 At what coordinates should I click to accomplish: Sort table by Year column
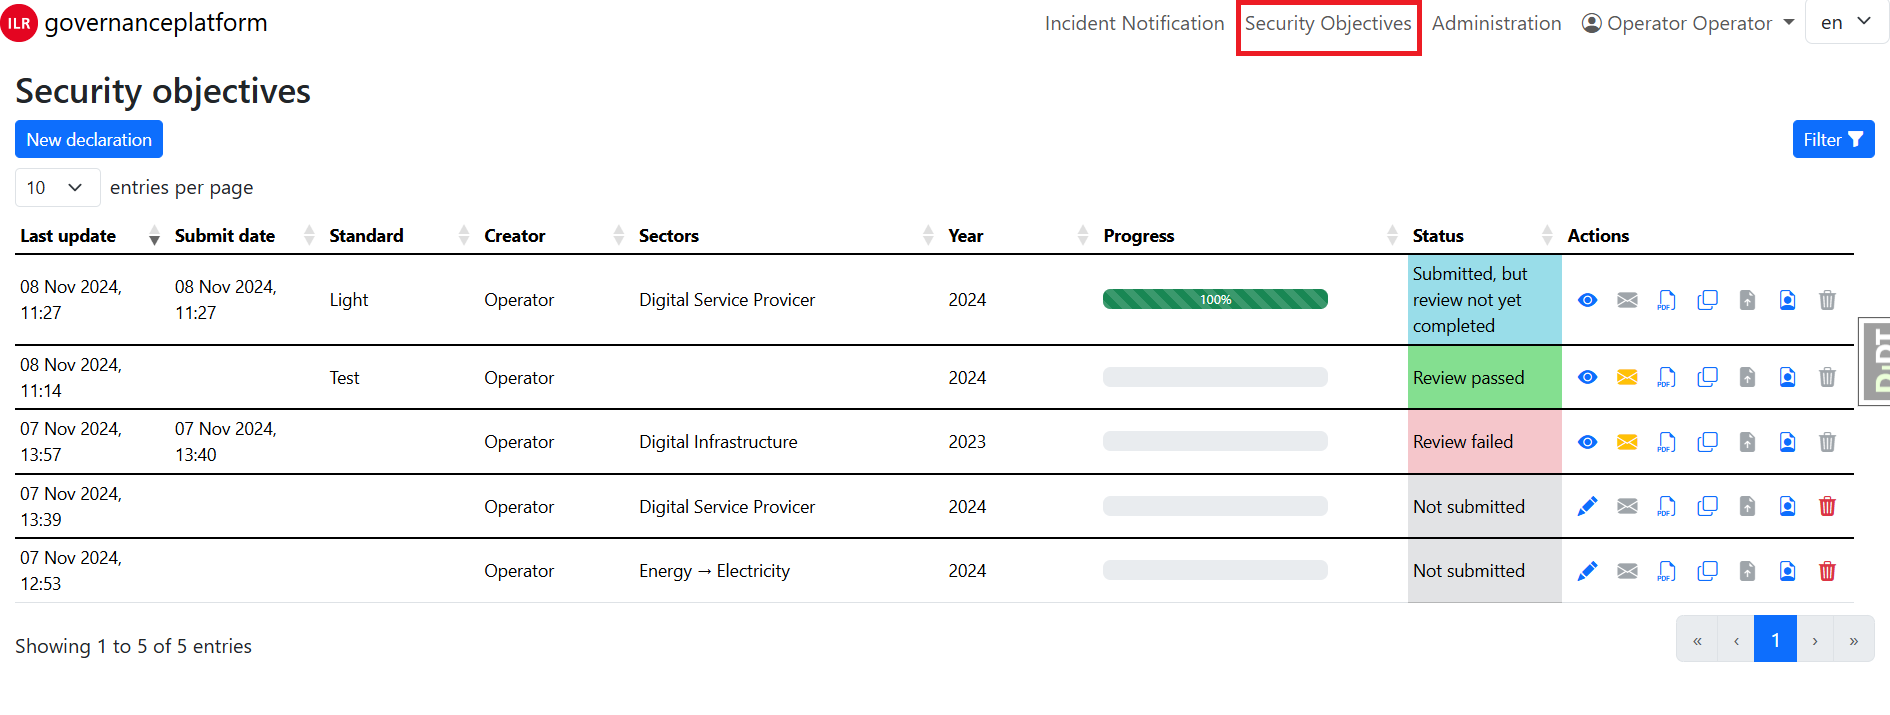[x=1018, y=236]
